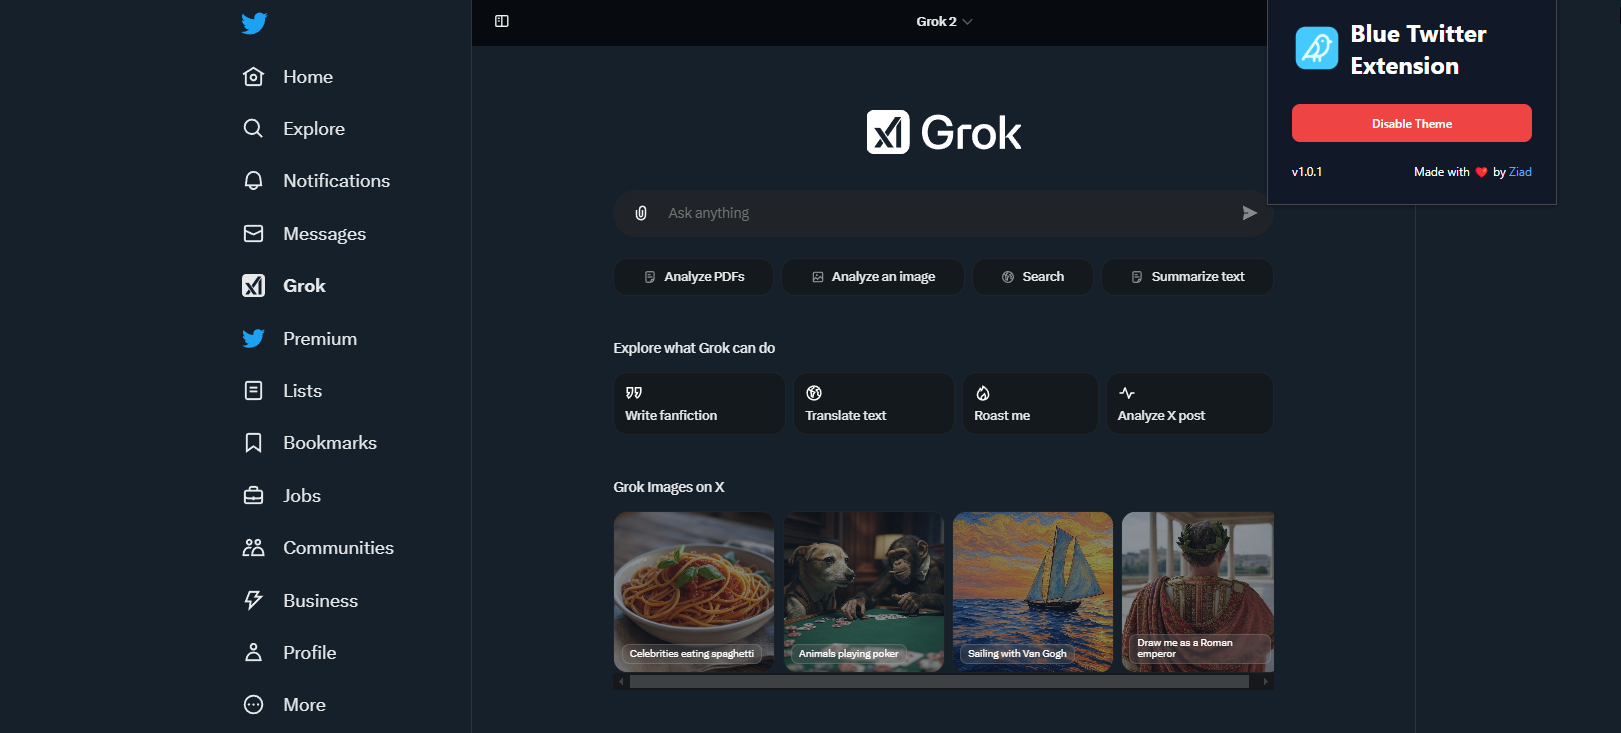Click the More ellipsis circle icon
The width and height of the screenshot is (1621, 733).
tap(254, 705)
